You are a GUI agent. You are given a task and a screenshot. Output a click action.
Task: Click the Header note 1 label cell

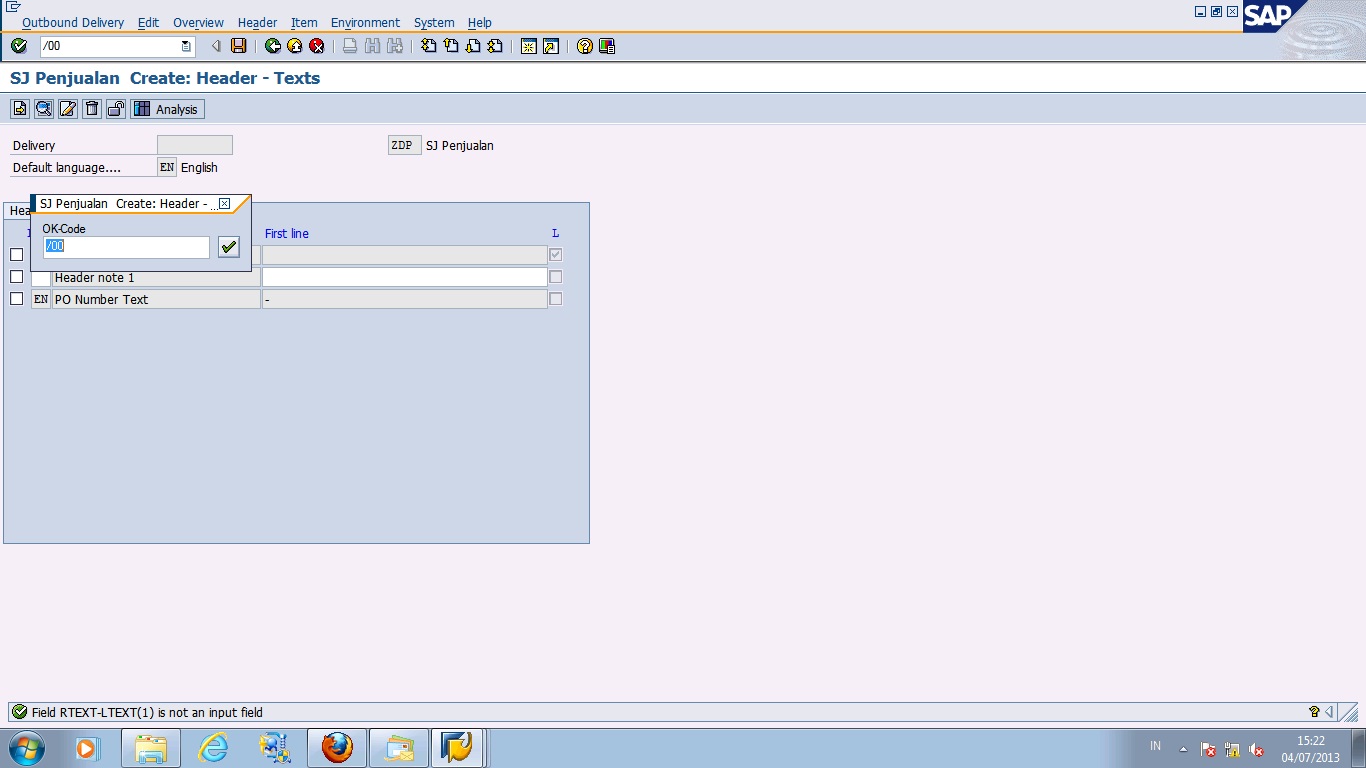(x=156, y=277)
